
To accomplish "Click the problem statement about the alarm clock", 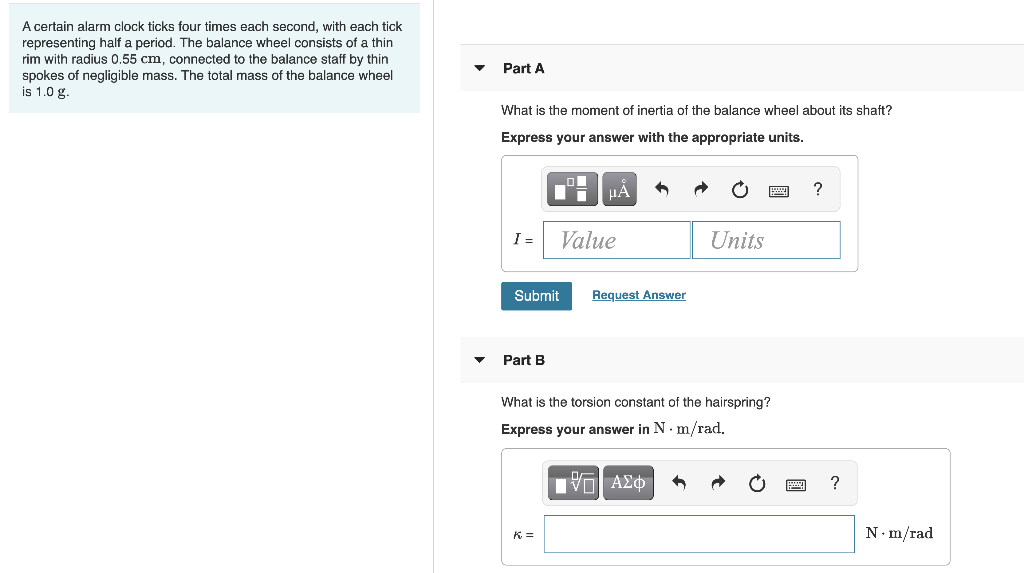I will (212, 59).
